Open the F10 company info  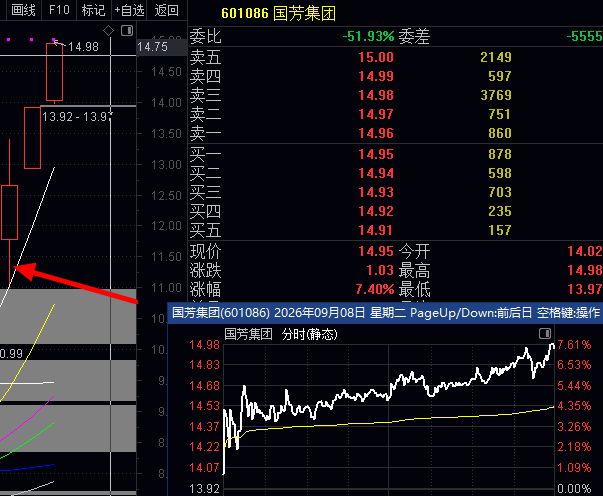pyautogui.click(x=59, y=10)
